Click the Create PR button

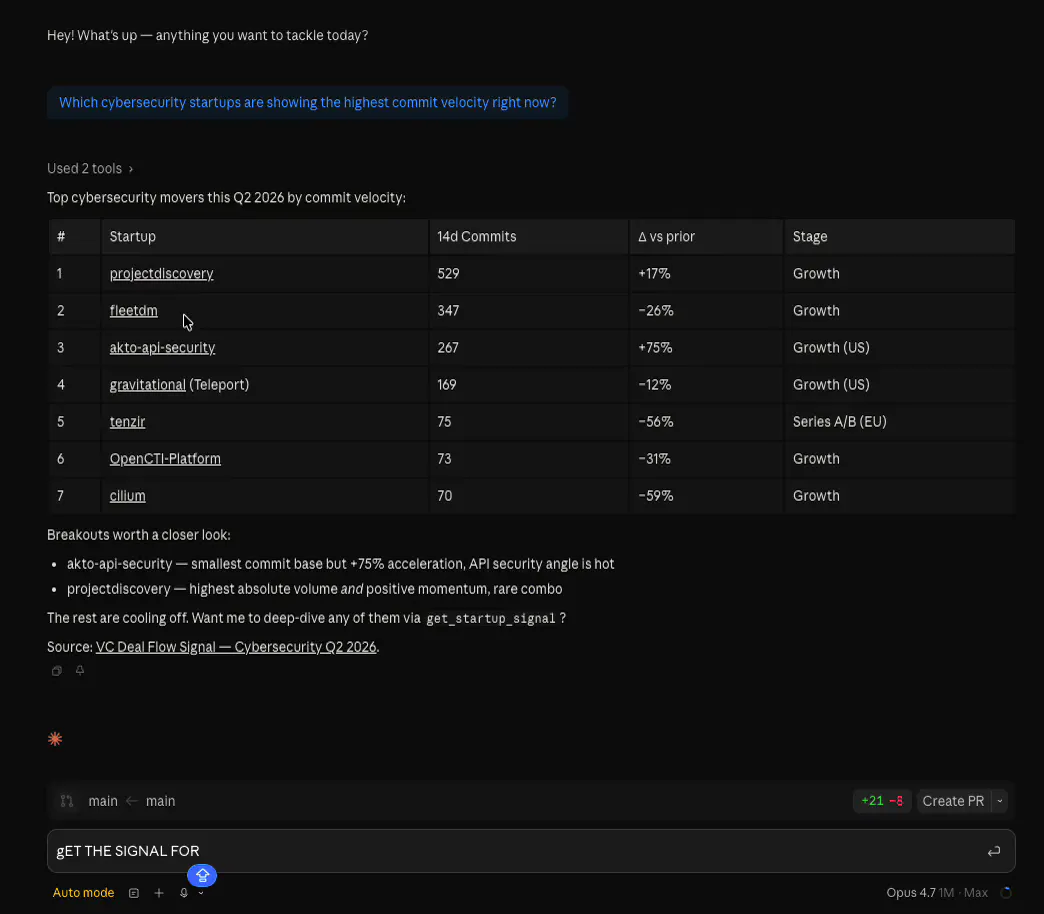pos(953,801)
